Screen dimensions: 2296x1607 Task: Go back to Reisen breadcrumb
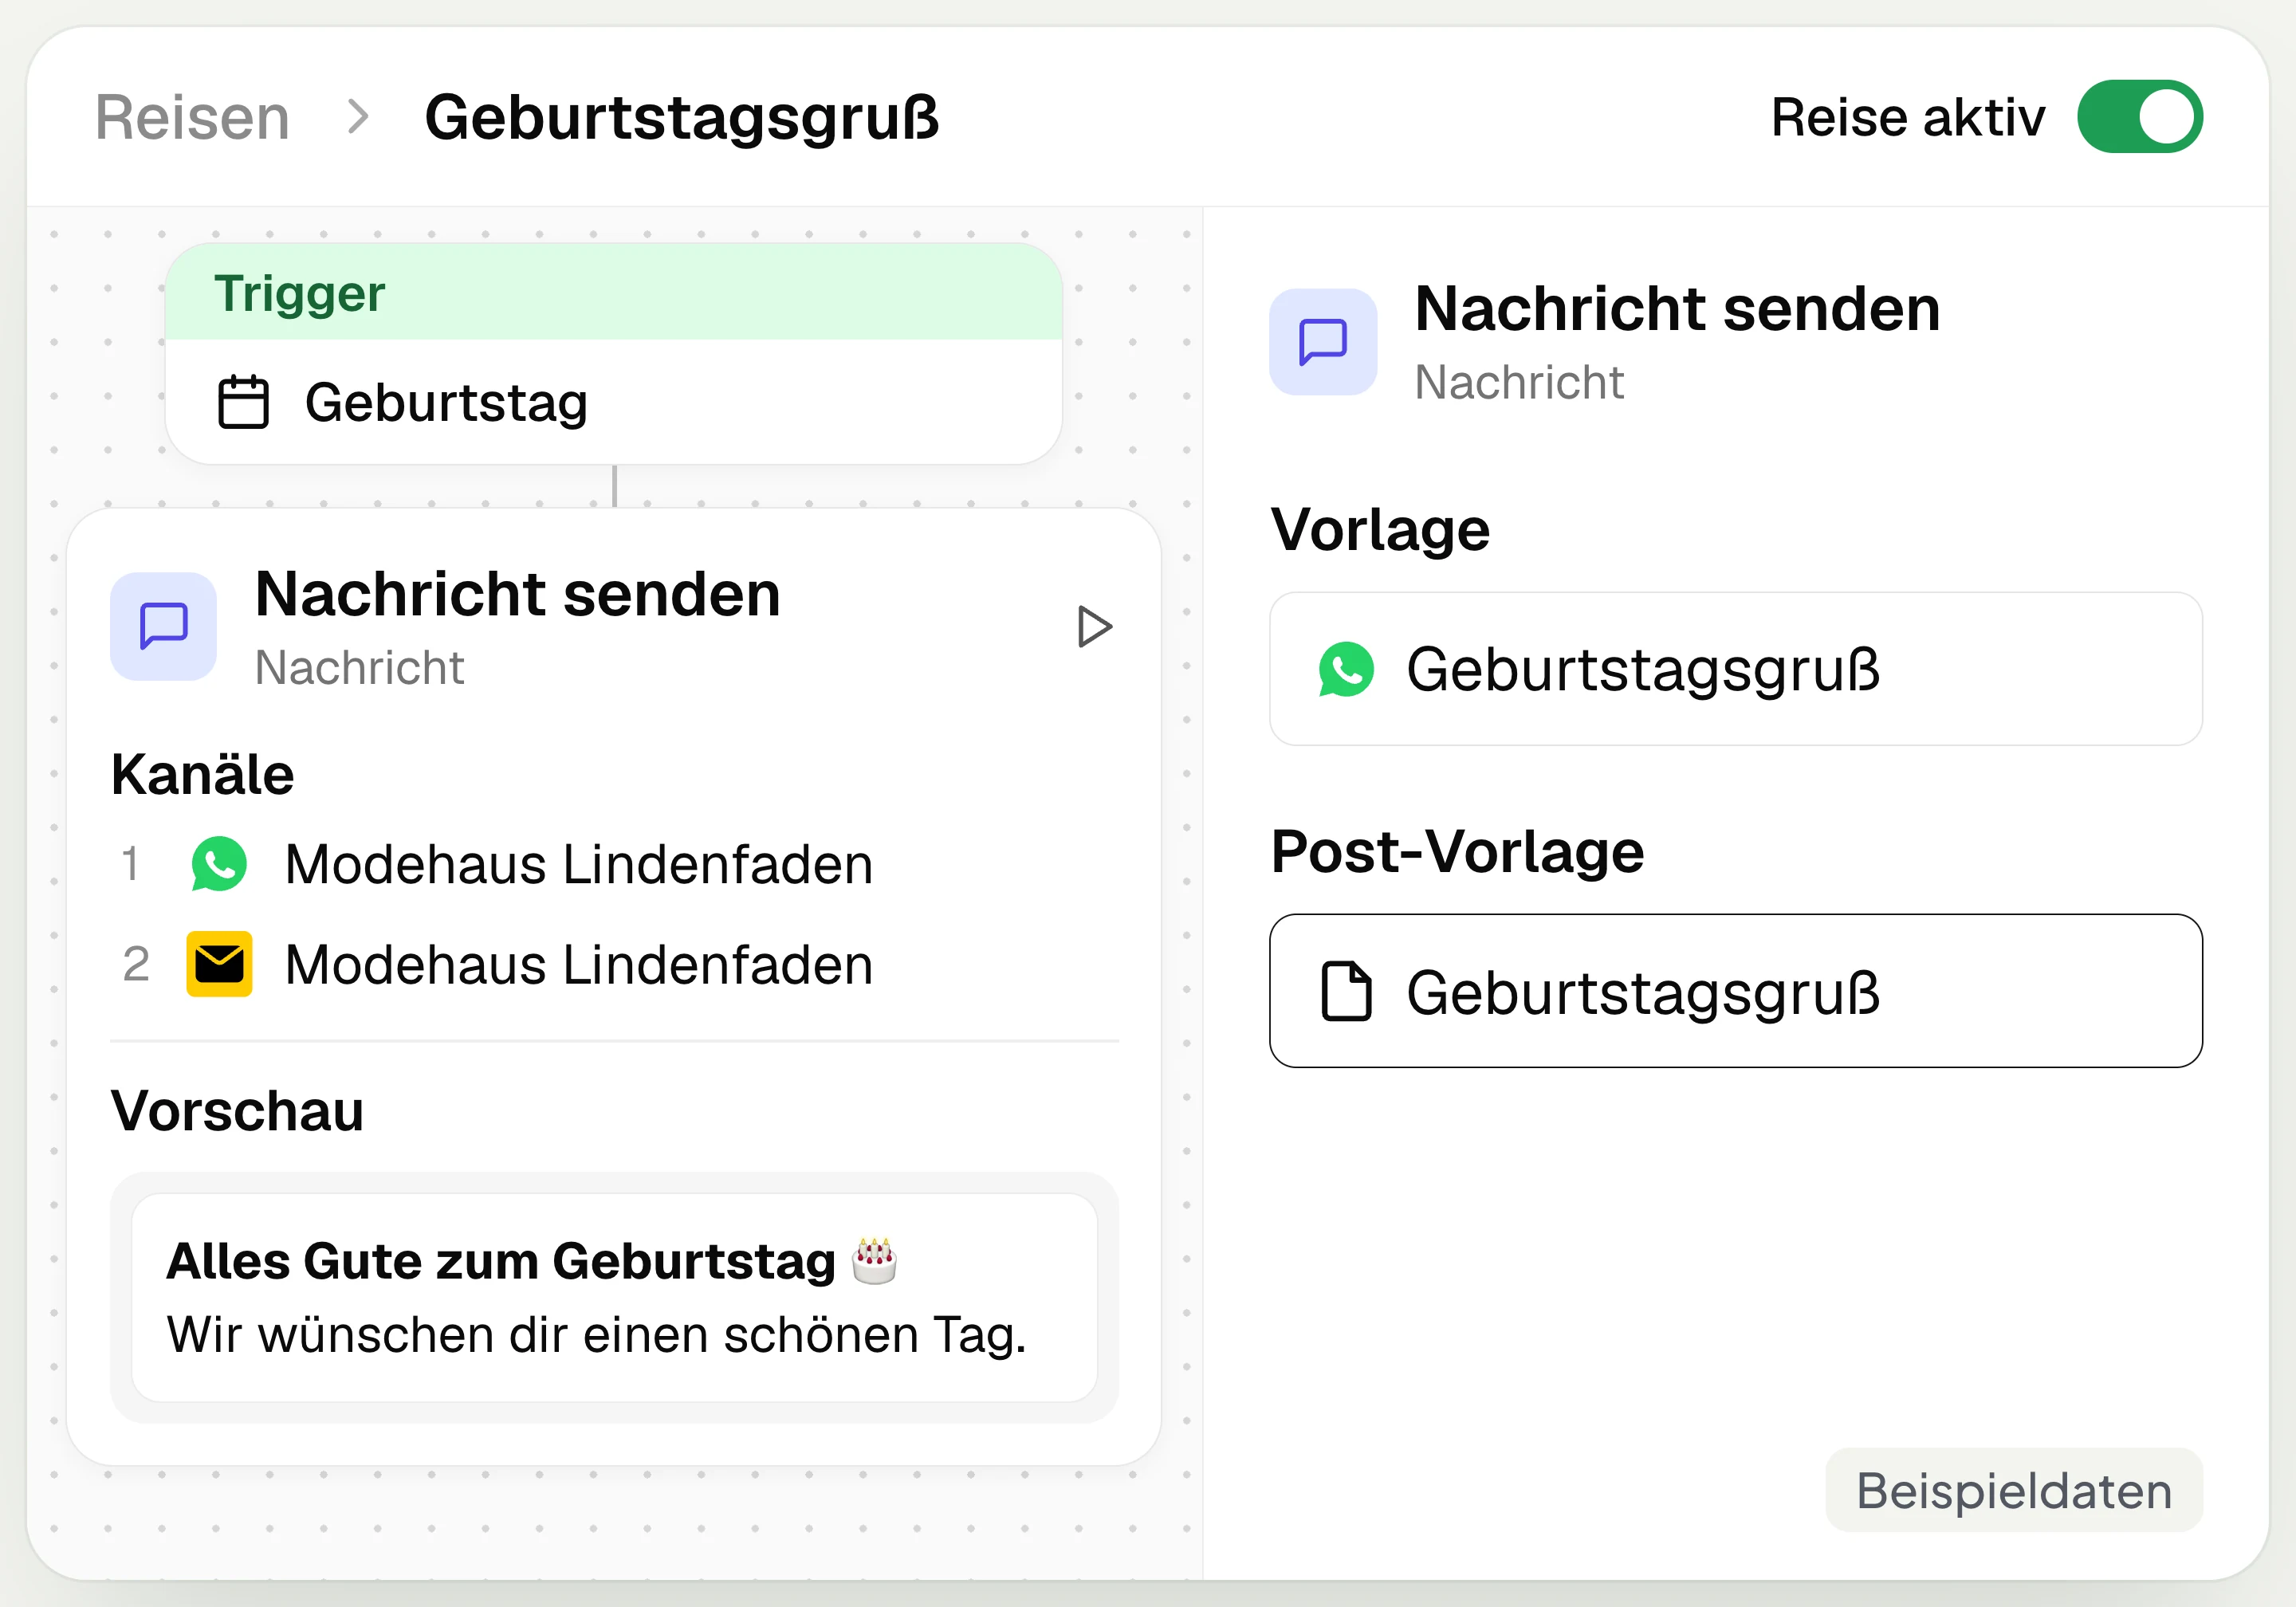click(x=192, y=117)
